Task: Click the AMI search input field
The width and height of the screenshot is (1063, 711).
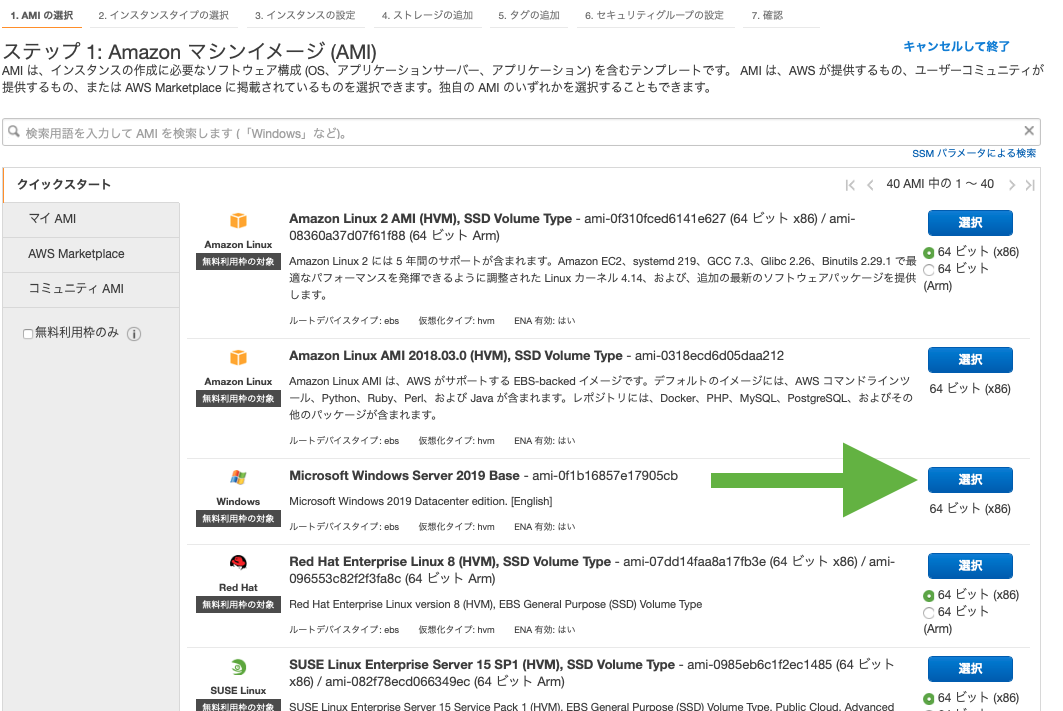Action: point(510,133)
